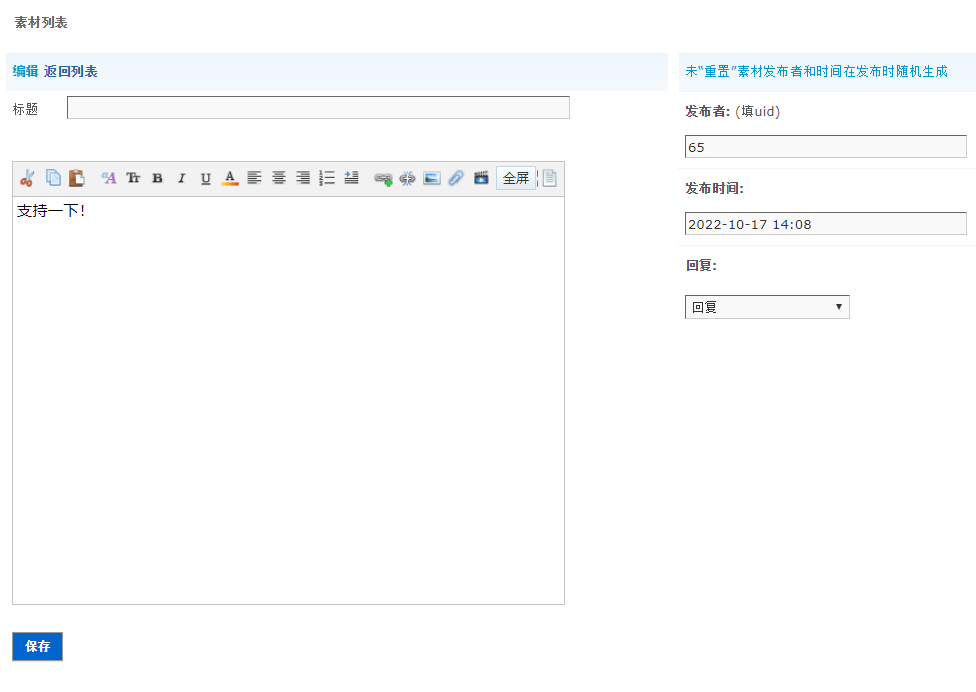
Task: Click the 支持一下! text in editor
Action: pyautogui.click(x=51, y=211)
